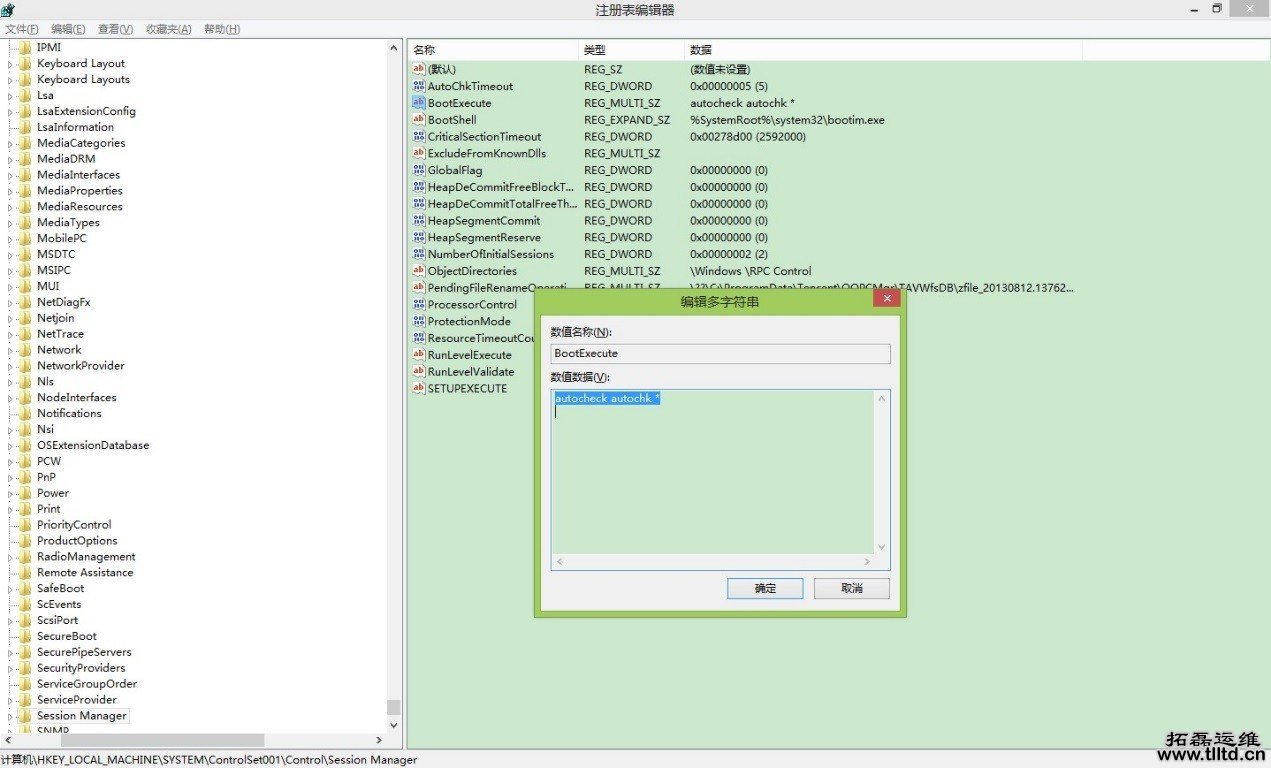Expand the Keyboard Layout tree node

[11, 64]
